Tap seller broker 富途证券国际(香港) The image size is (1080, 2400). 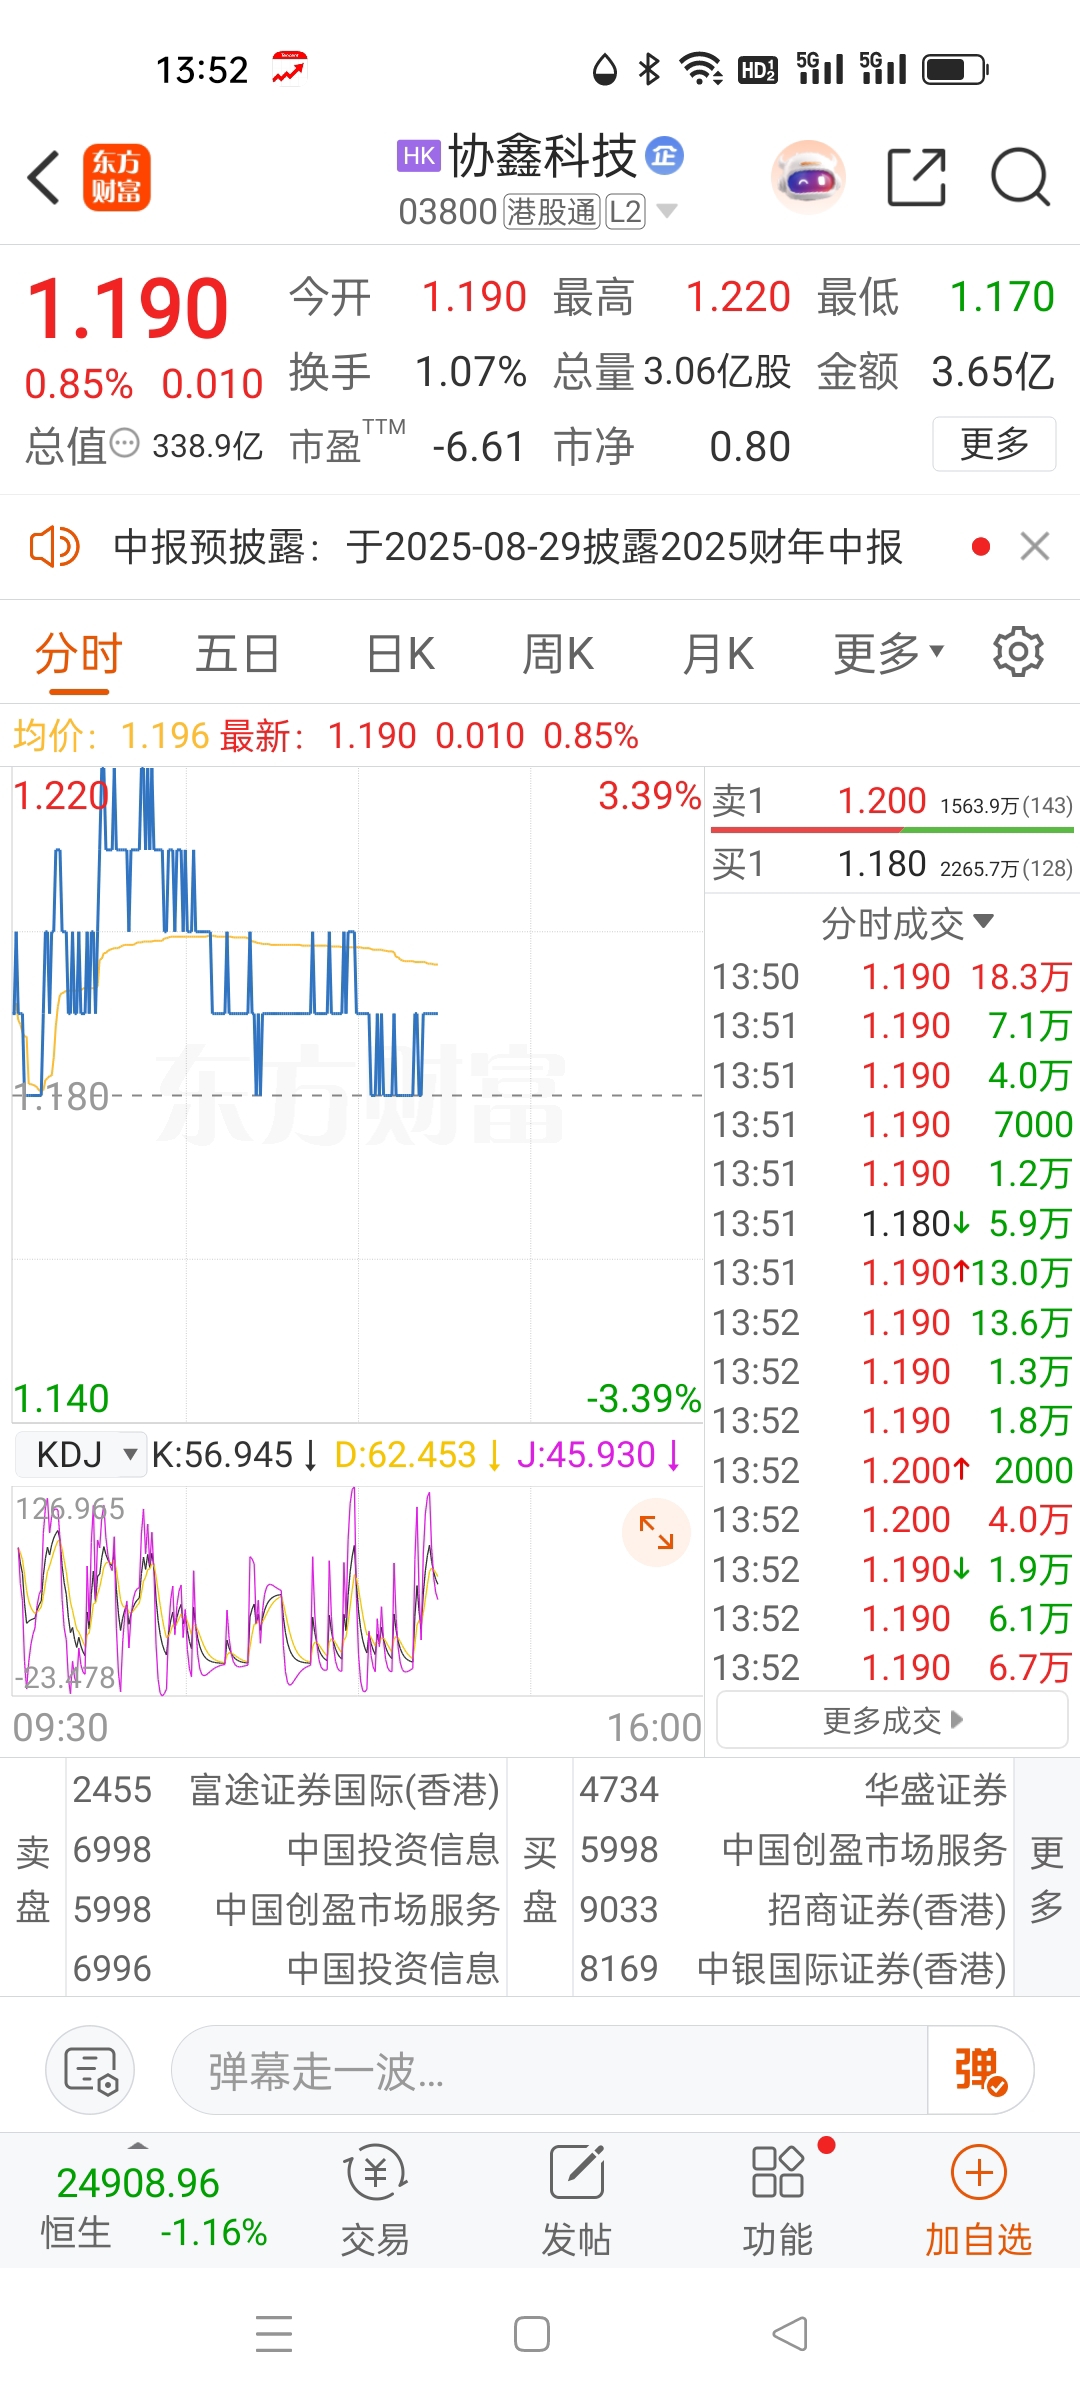(x=286, y=1790)
